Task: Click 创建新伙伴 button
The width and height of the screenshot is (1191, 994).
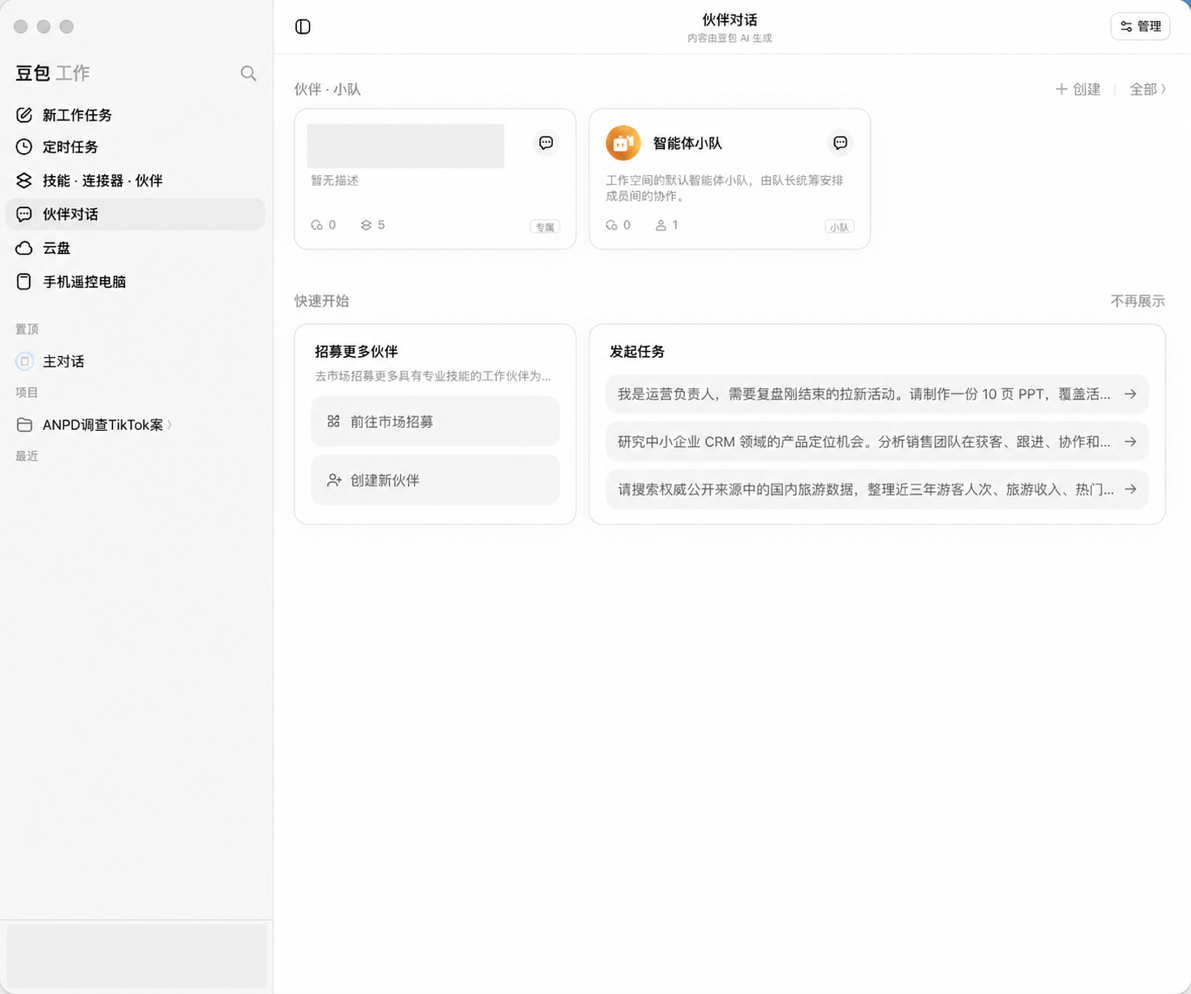Action: [x=435, y=480]
